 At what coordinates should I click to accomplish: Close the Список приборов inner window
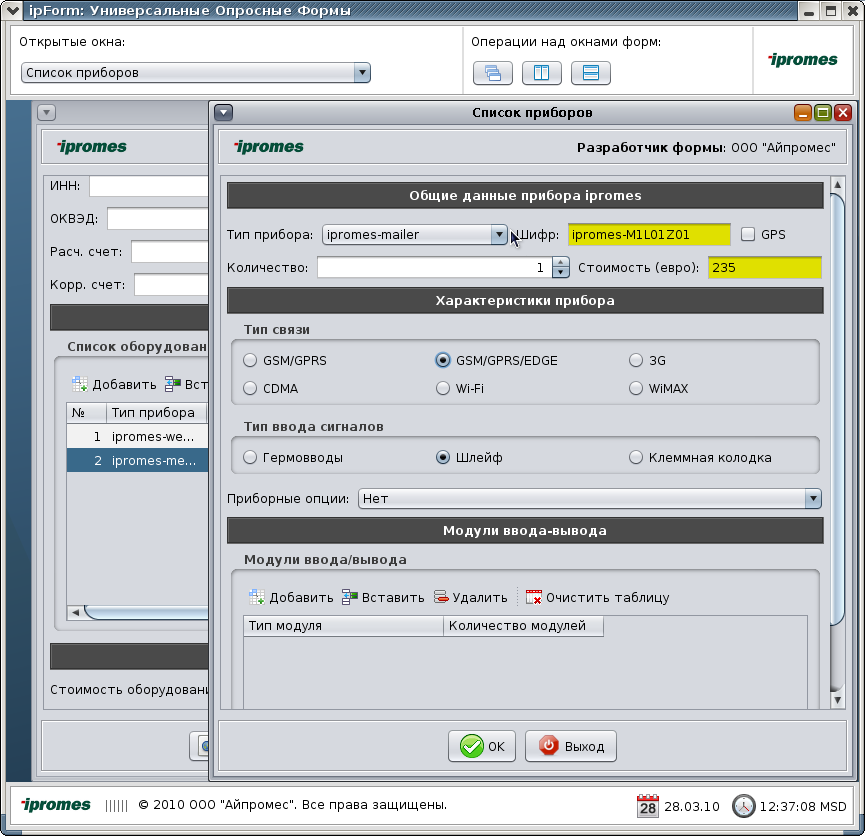pyautogui.click(x=842, y=113)
